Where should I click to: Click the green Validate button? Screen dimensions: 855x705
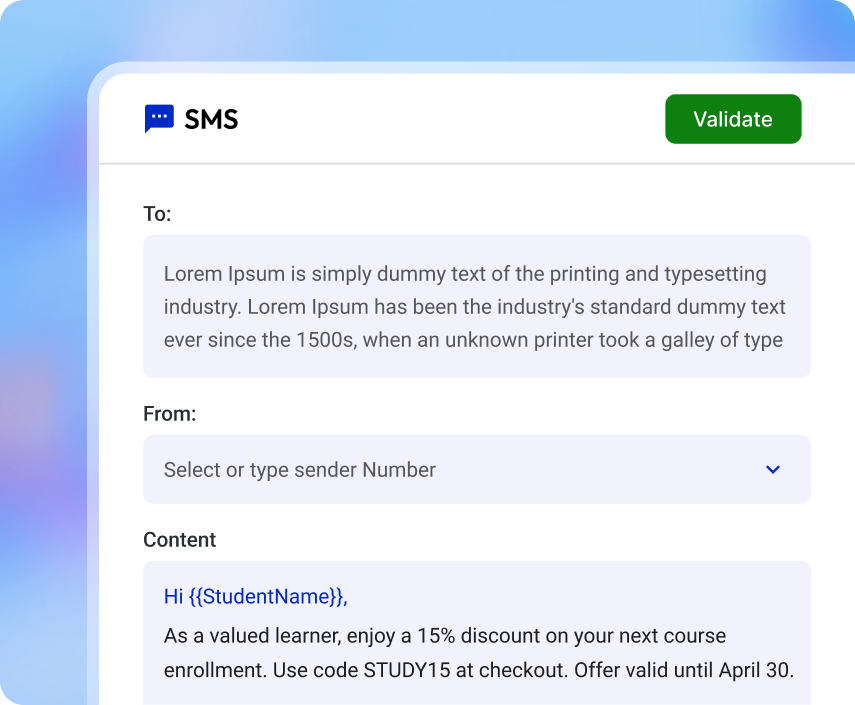[733, 119]
